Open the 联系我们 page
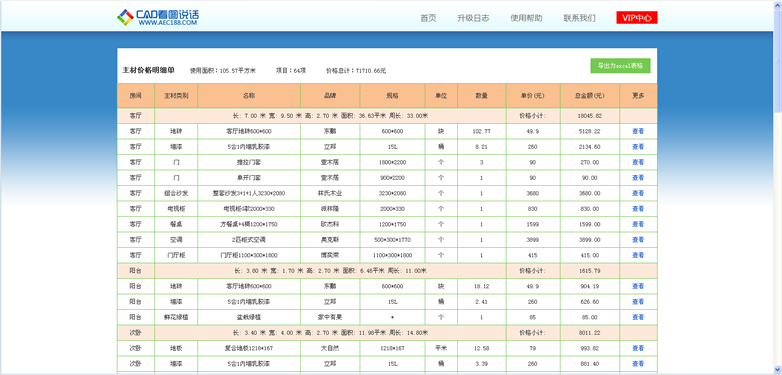Image resolution: width=782 pixels, height=375 pixels. point(580,18)
